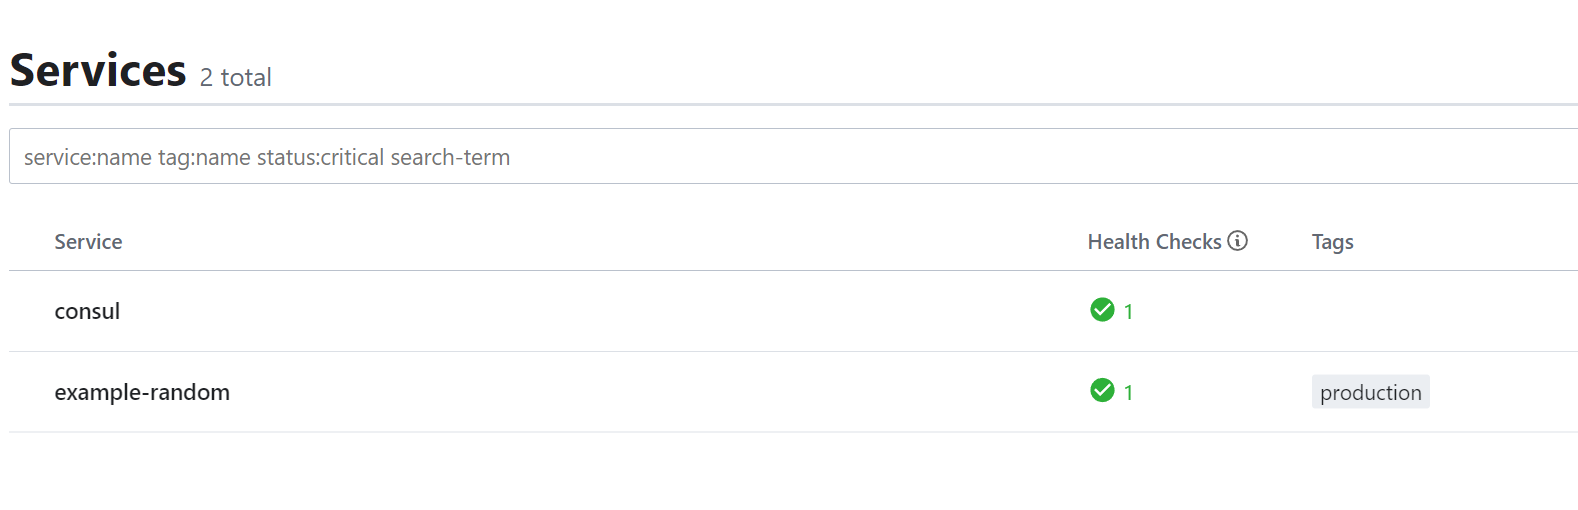Click the blank area below the services table

coord(793,472)
